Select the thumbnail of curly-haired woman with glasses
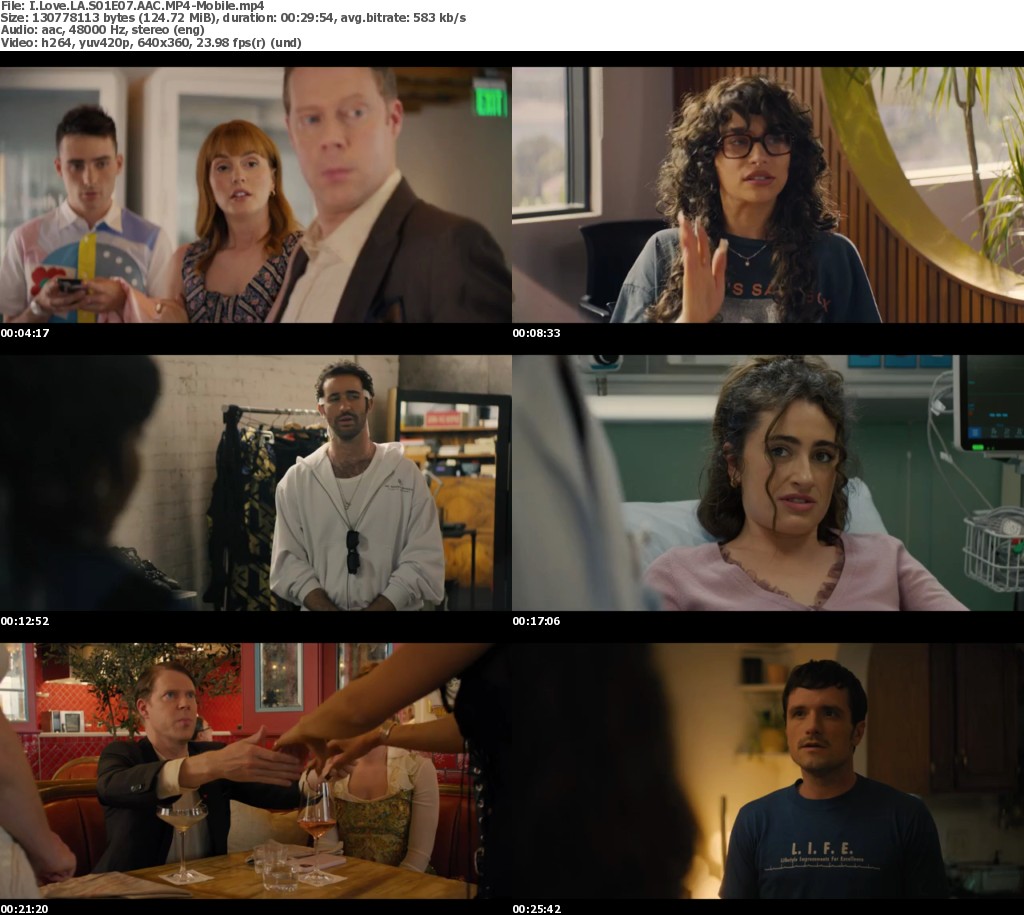The width and height of the screenshot is (1024, 915). pyautogui.click(x=767, y=195)
